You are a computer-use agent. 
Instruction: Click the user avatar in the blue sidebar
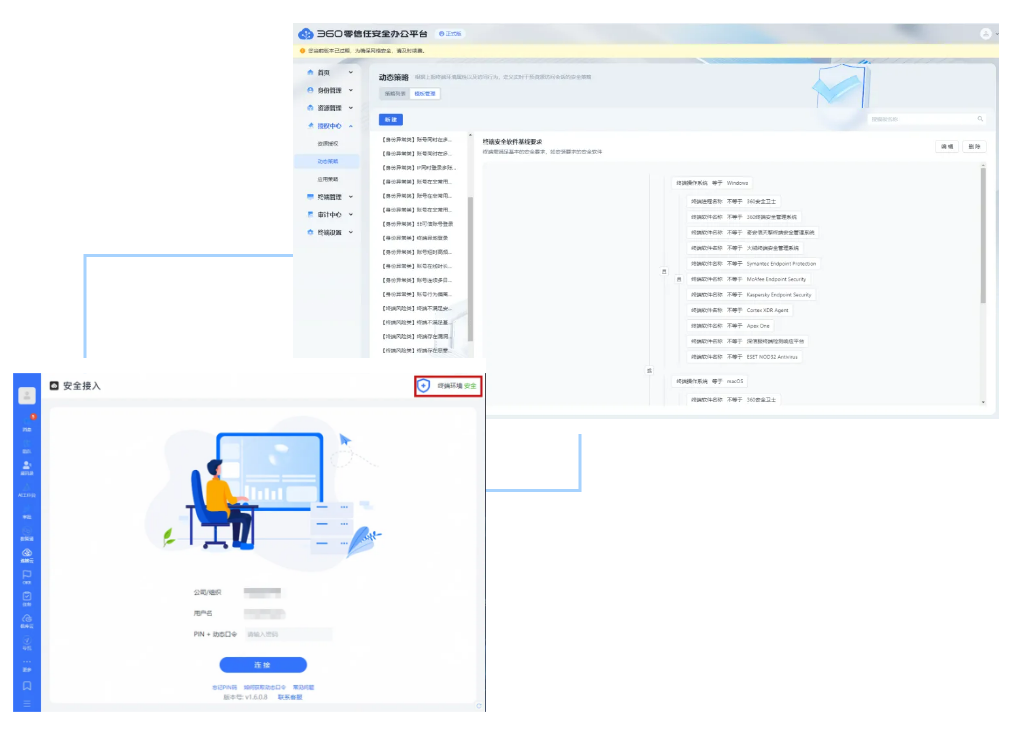27,394
